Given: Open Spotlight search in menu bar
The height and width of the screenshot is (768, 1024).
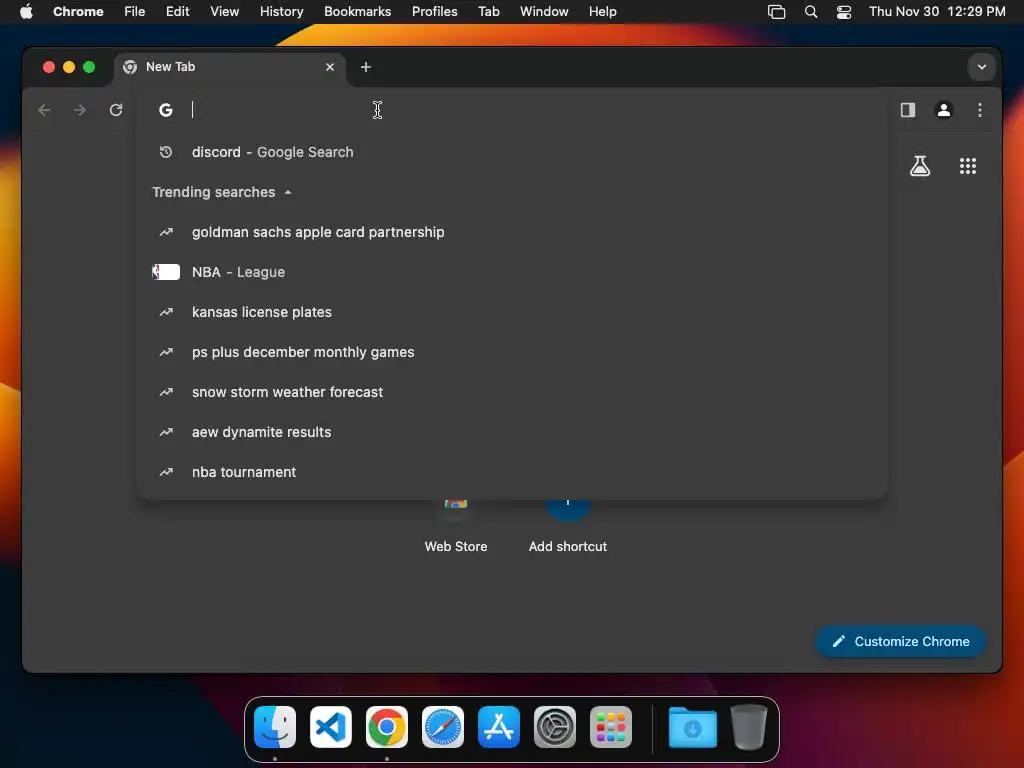Looking at the screenshot, I should pos(810,11).
